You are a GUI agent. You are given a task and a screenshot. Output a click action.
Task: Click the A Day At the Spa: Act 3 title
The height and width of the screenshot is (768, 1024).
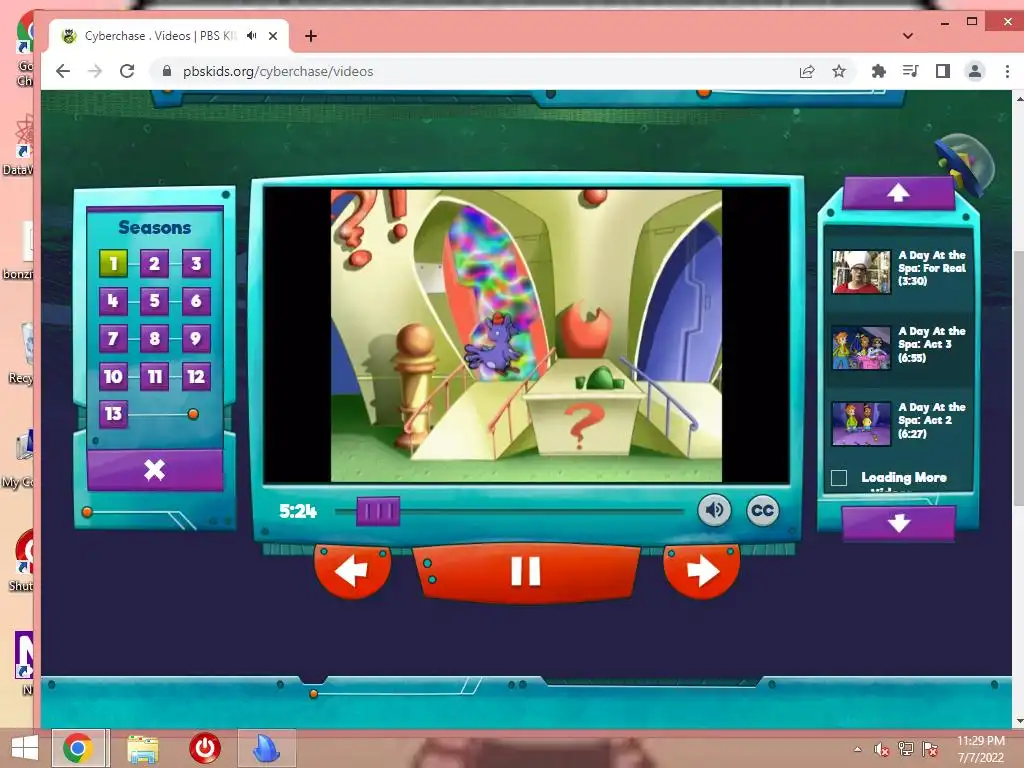click(931, 344)
